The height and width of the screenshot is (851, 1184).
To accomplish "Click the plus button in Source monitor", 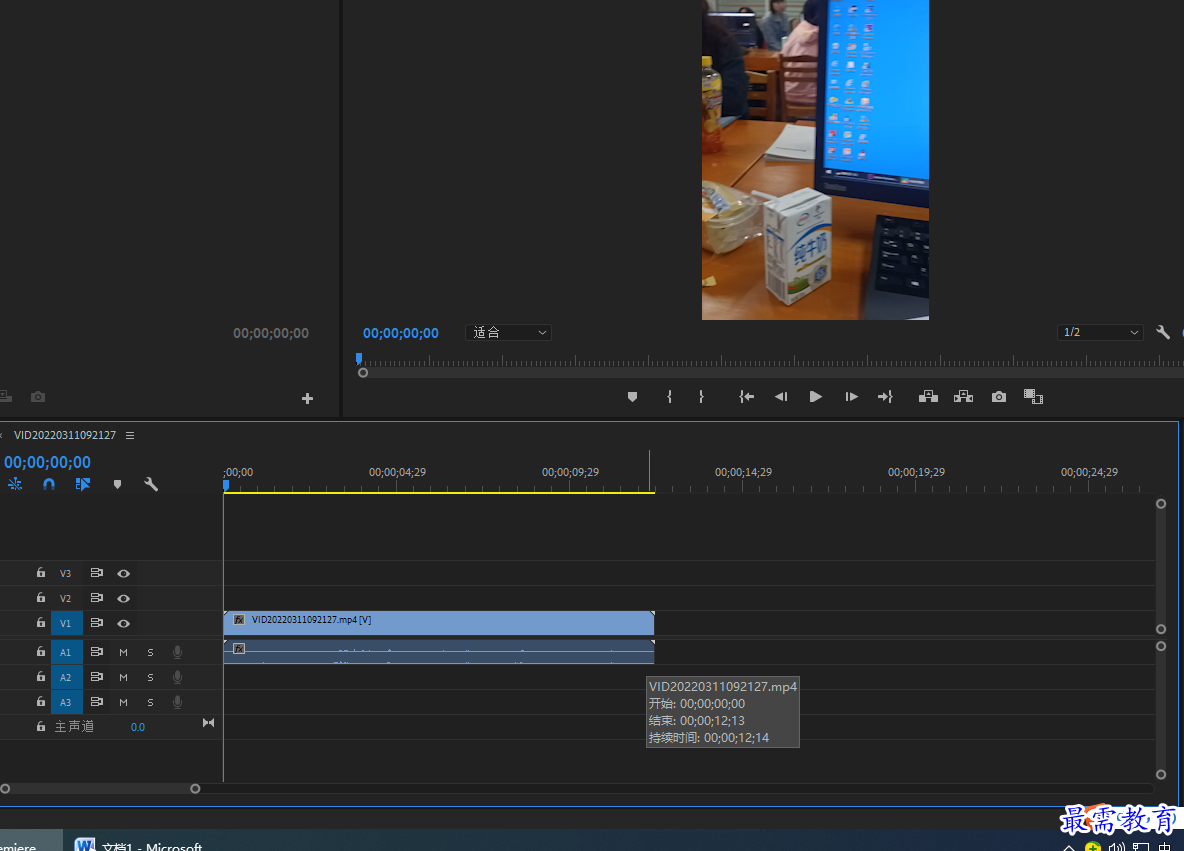I will tap(307, 398).
